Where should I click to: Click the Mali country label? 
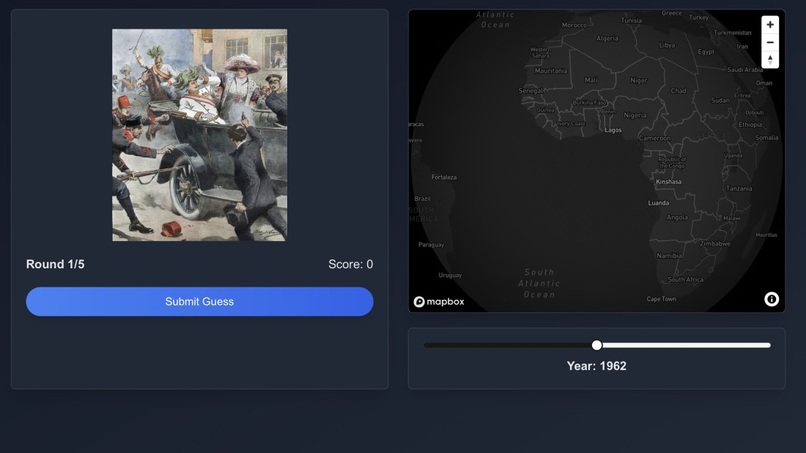click(591, 80)
